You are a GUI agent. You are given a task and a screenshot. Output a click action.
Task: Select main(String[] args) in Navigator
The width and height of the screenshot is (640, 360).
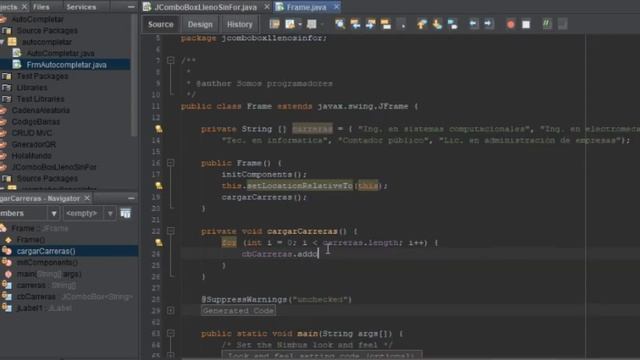[x=49, y=274]
